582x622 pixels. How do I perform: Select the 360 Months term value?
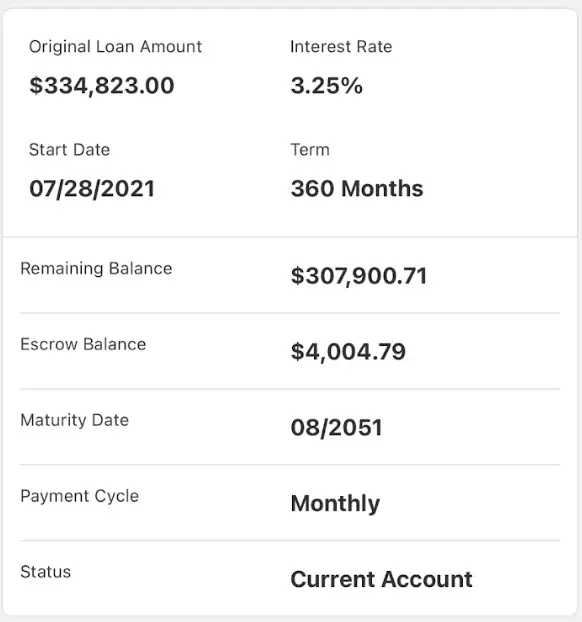[357, 188]
